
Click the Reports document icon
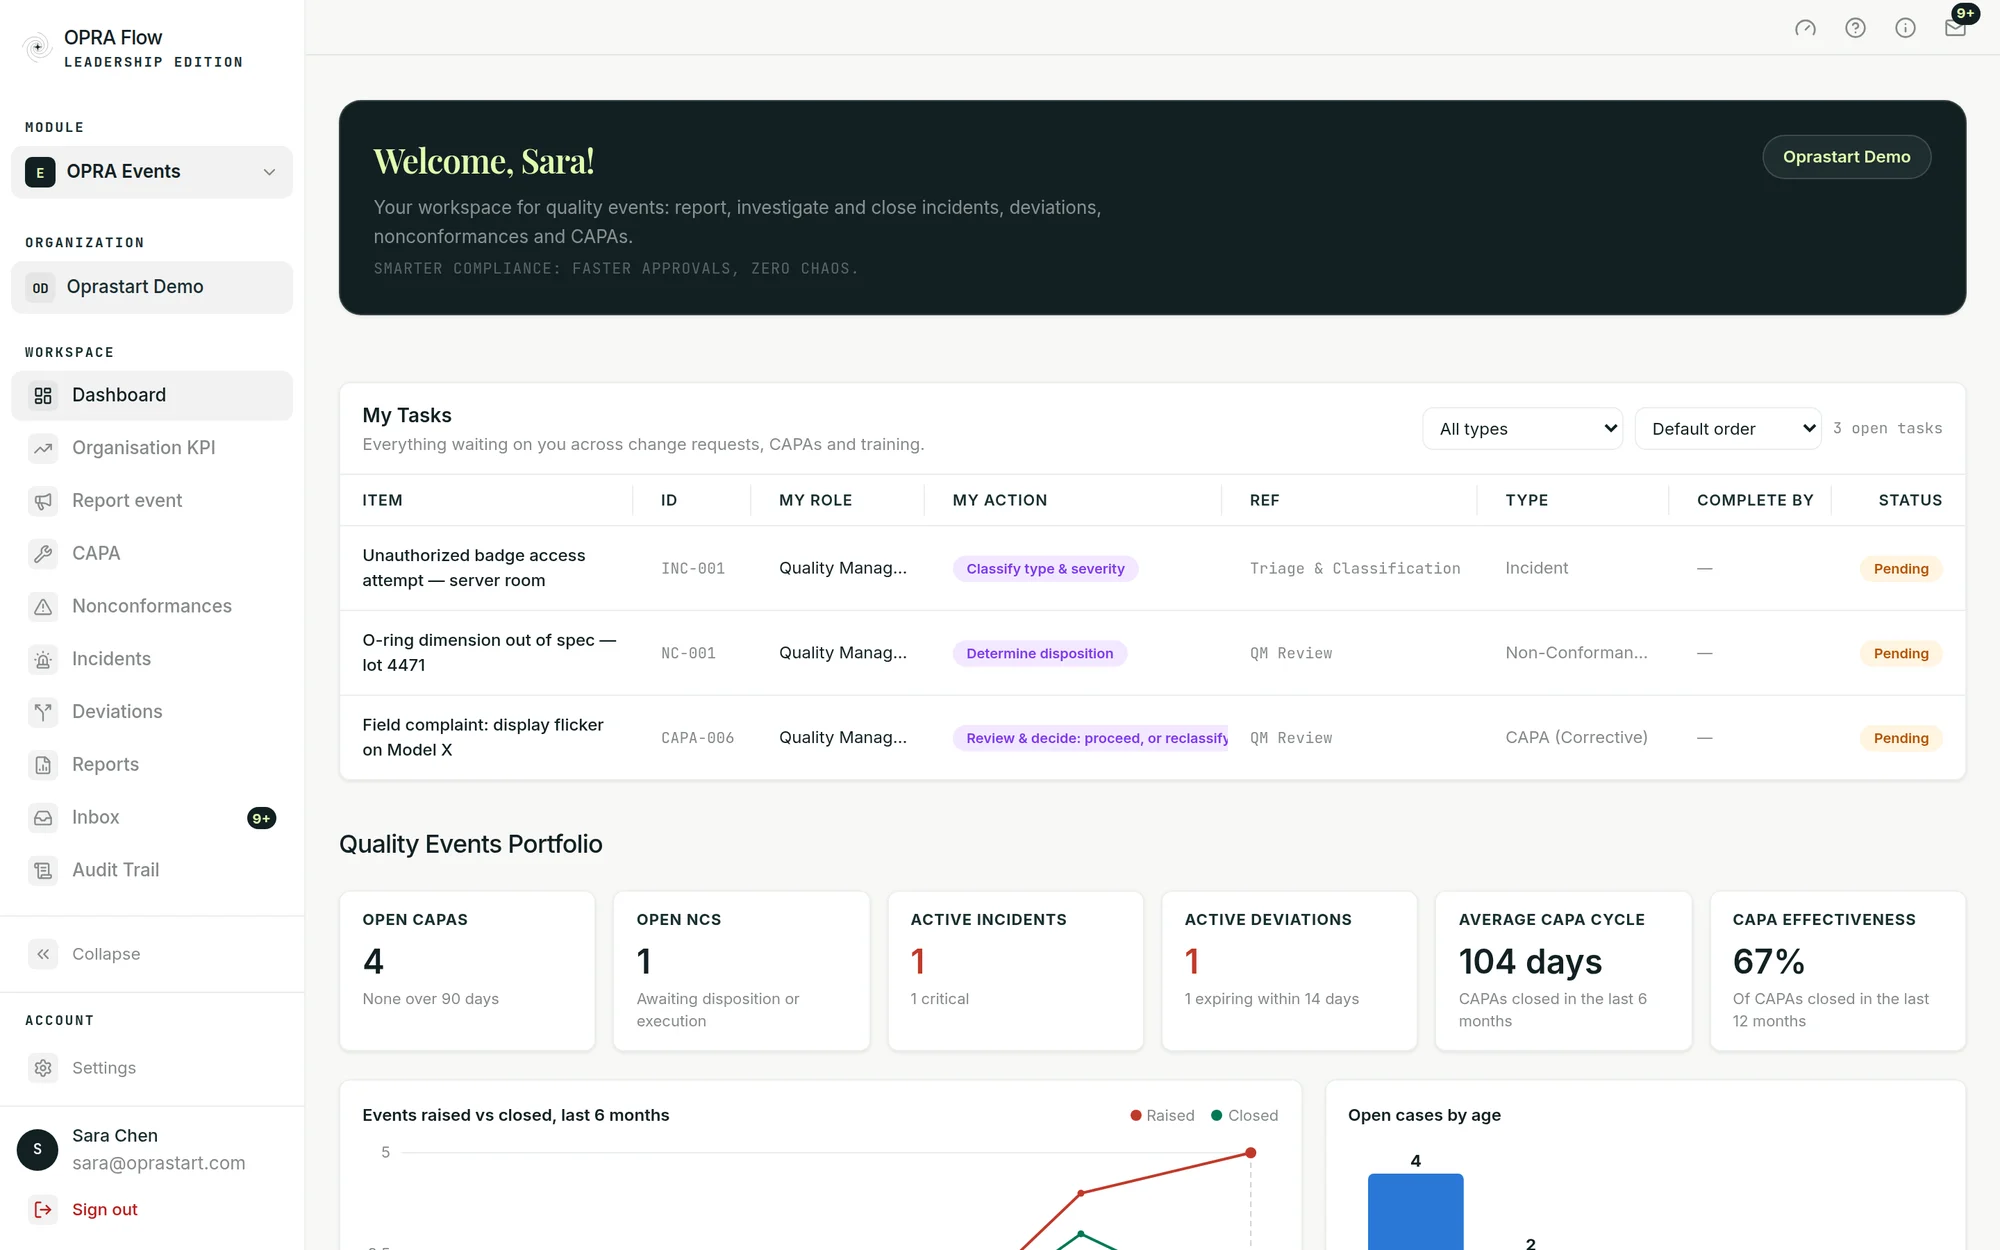43,765
